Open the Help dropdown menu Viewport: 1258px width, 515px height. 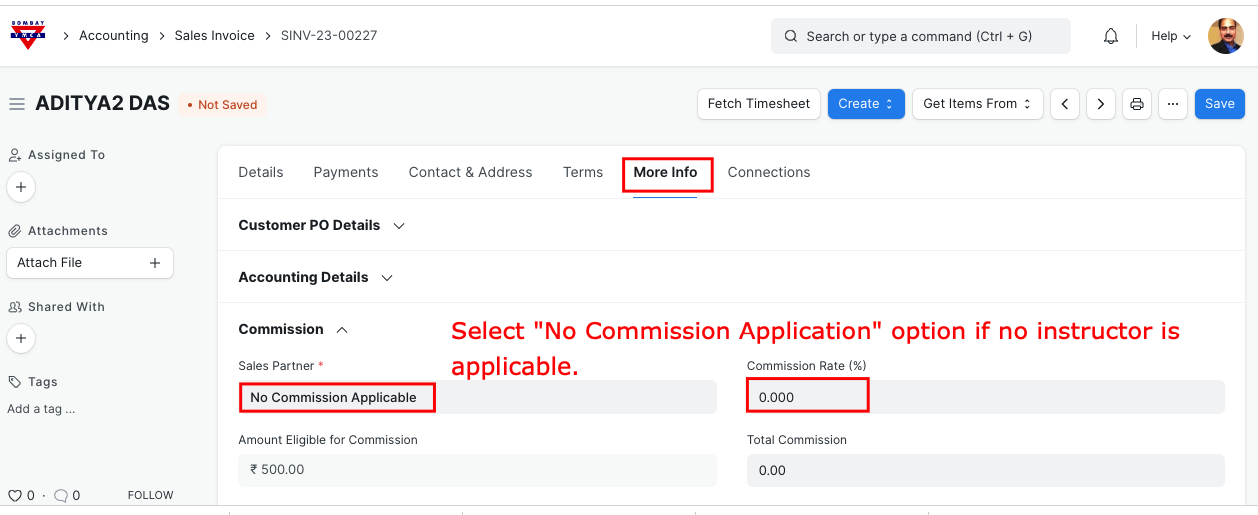click(1170, 36)
